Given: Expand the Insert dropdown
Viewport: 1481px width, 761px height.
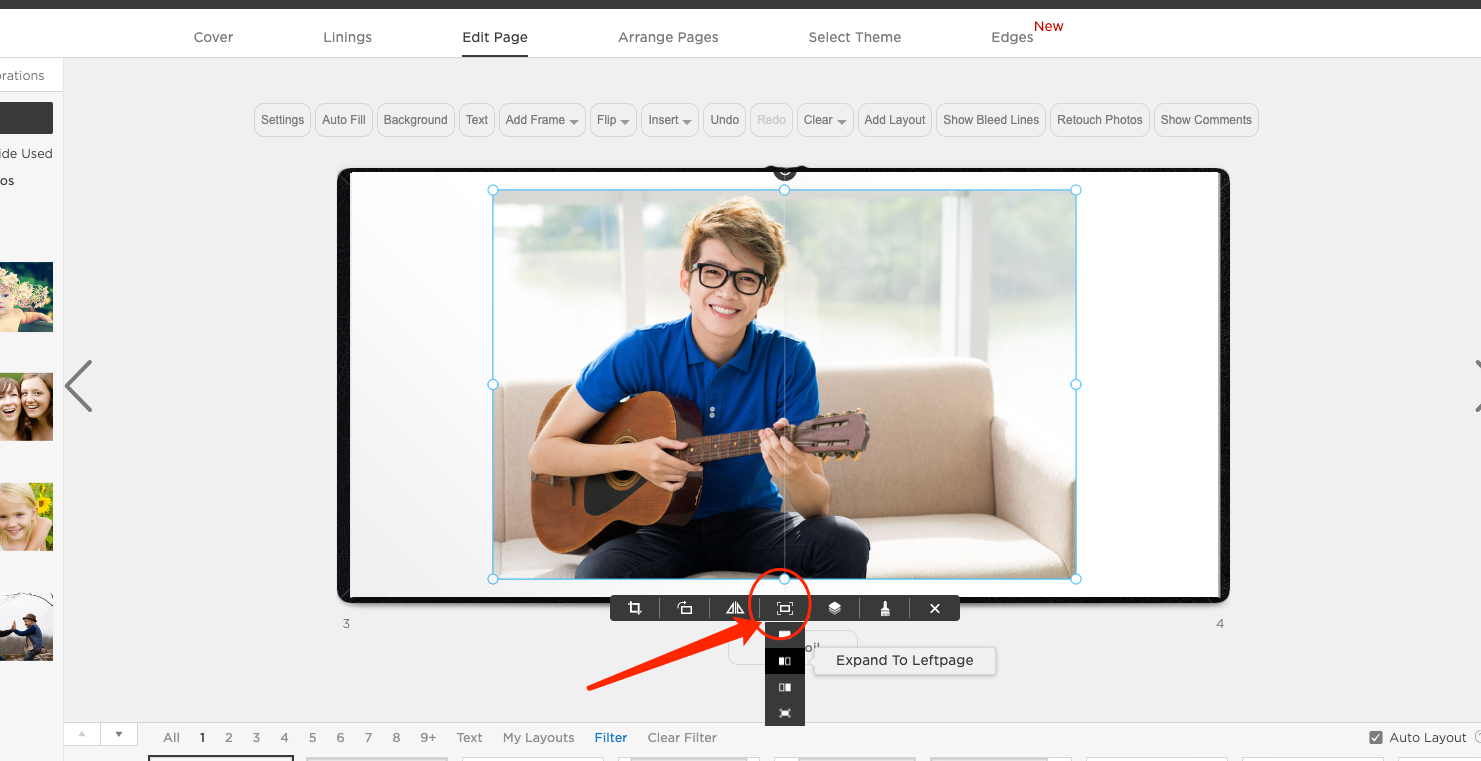Looking at the screenshot, I should coord(670,120).
